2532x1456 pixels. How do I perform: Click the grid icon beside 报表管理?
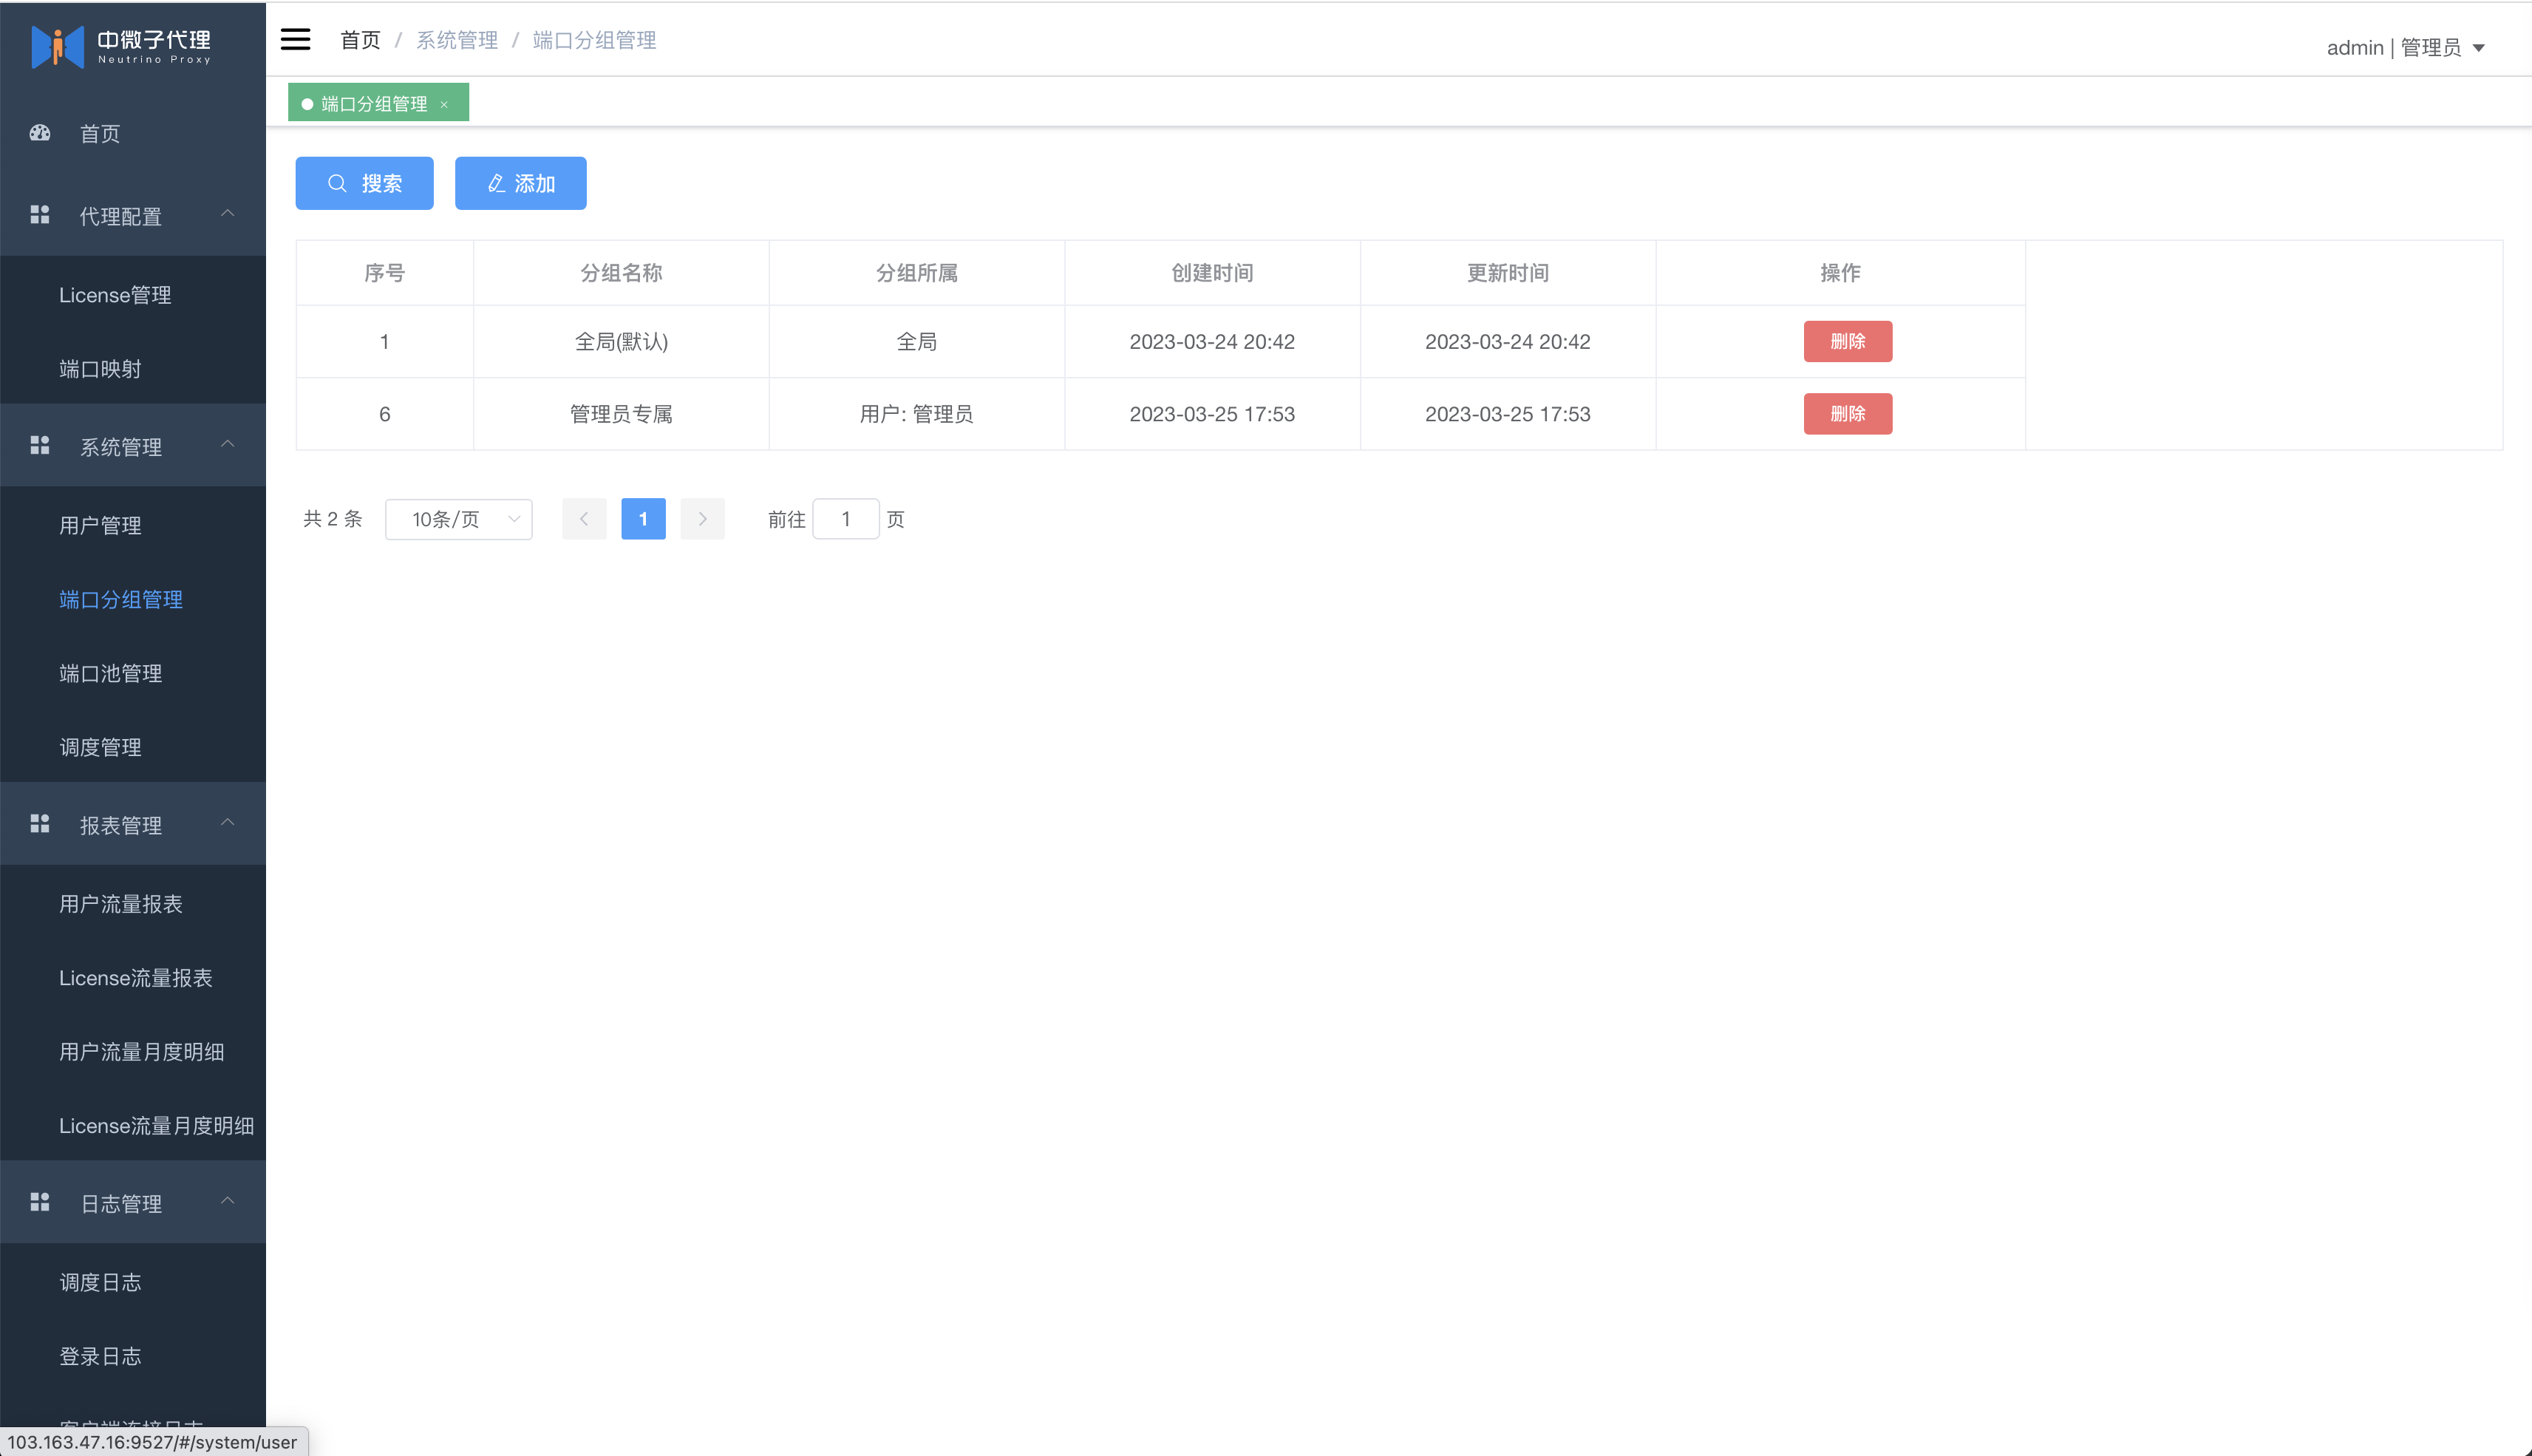[40, 824]
